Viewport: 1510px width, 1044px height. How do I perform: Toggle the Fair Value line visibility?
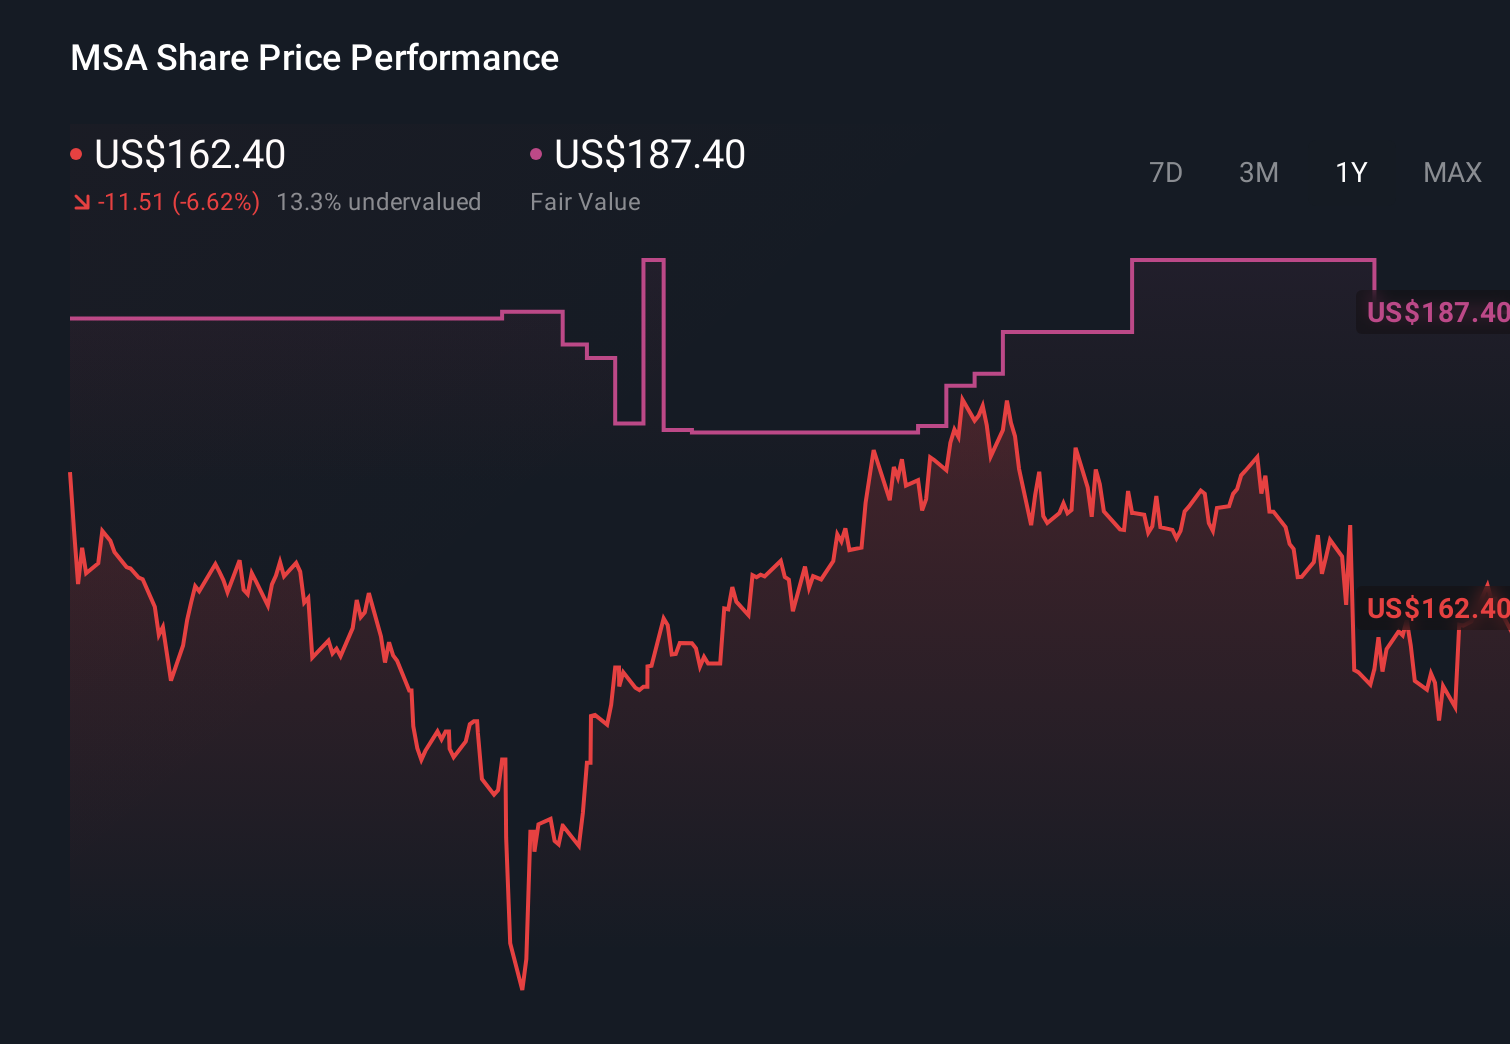(x=536, y=152)
